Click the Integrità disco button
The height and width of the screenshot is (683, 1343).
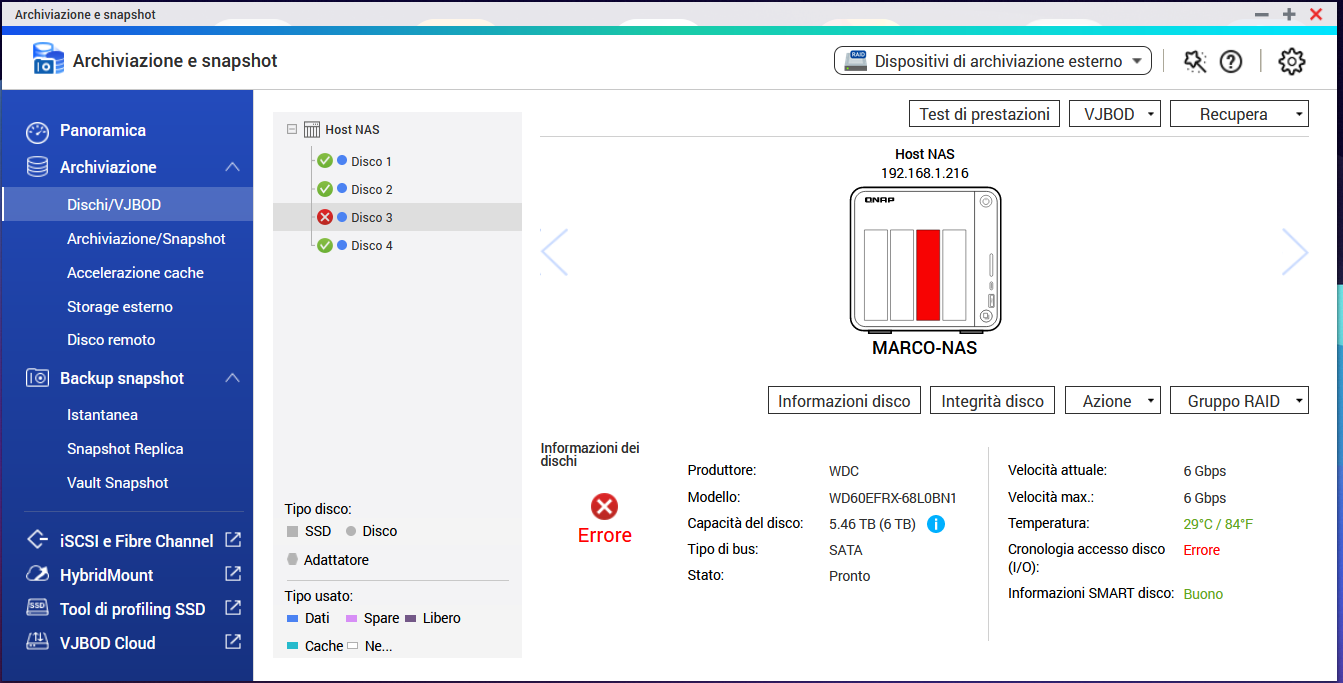click(992, 401)
